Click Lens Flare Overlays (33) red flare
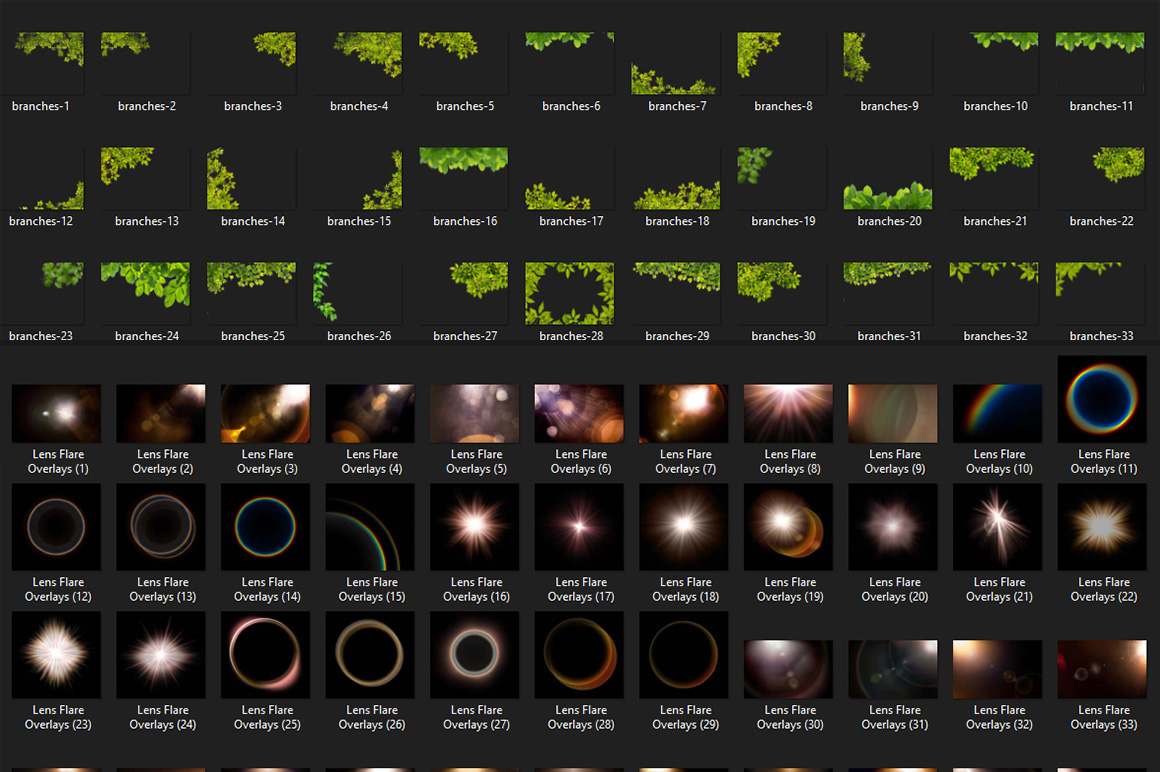1160x772 pixels. click(1102, 669)
